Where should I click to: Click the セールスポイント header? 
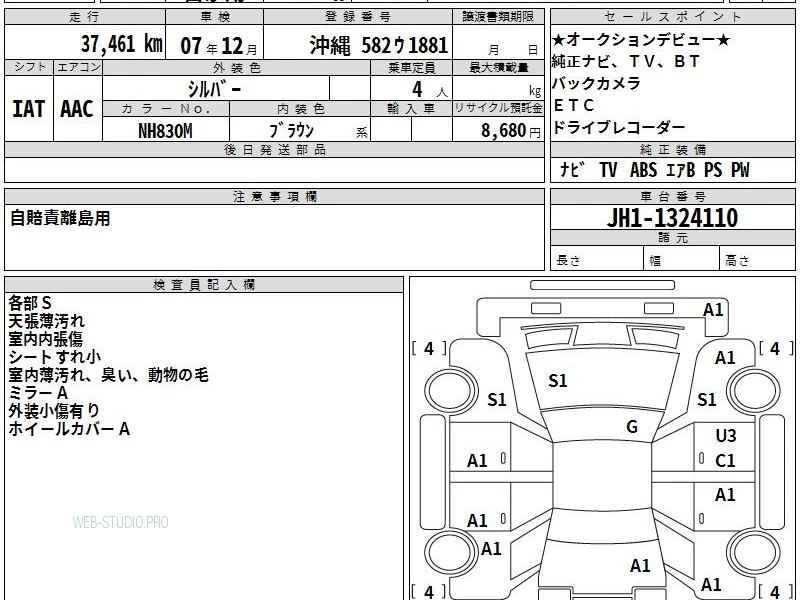tap(672, 17)
